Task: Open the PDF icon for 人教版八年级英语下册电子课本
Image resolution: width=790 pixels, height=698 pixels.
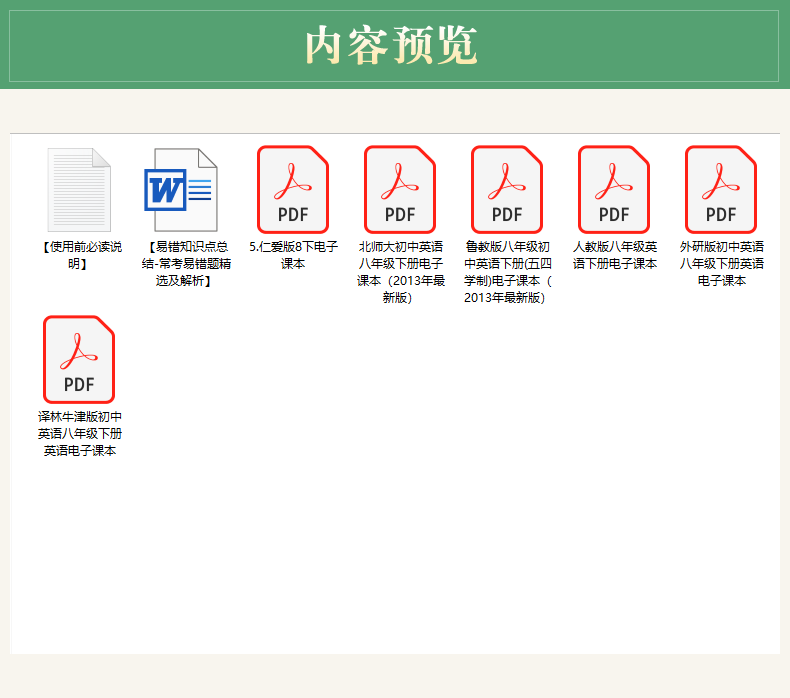Action: click(x=614, y=190)
